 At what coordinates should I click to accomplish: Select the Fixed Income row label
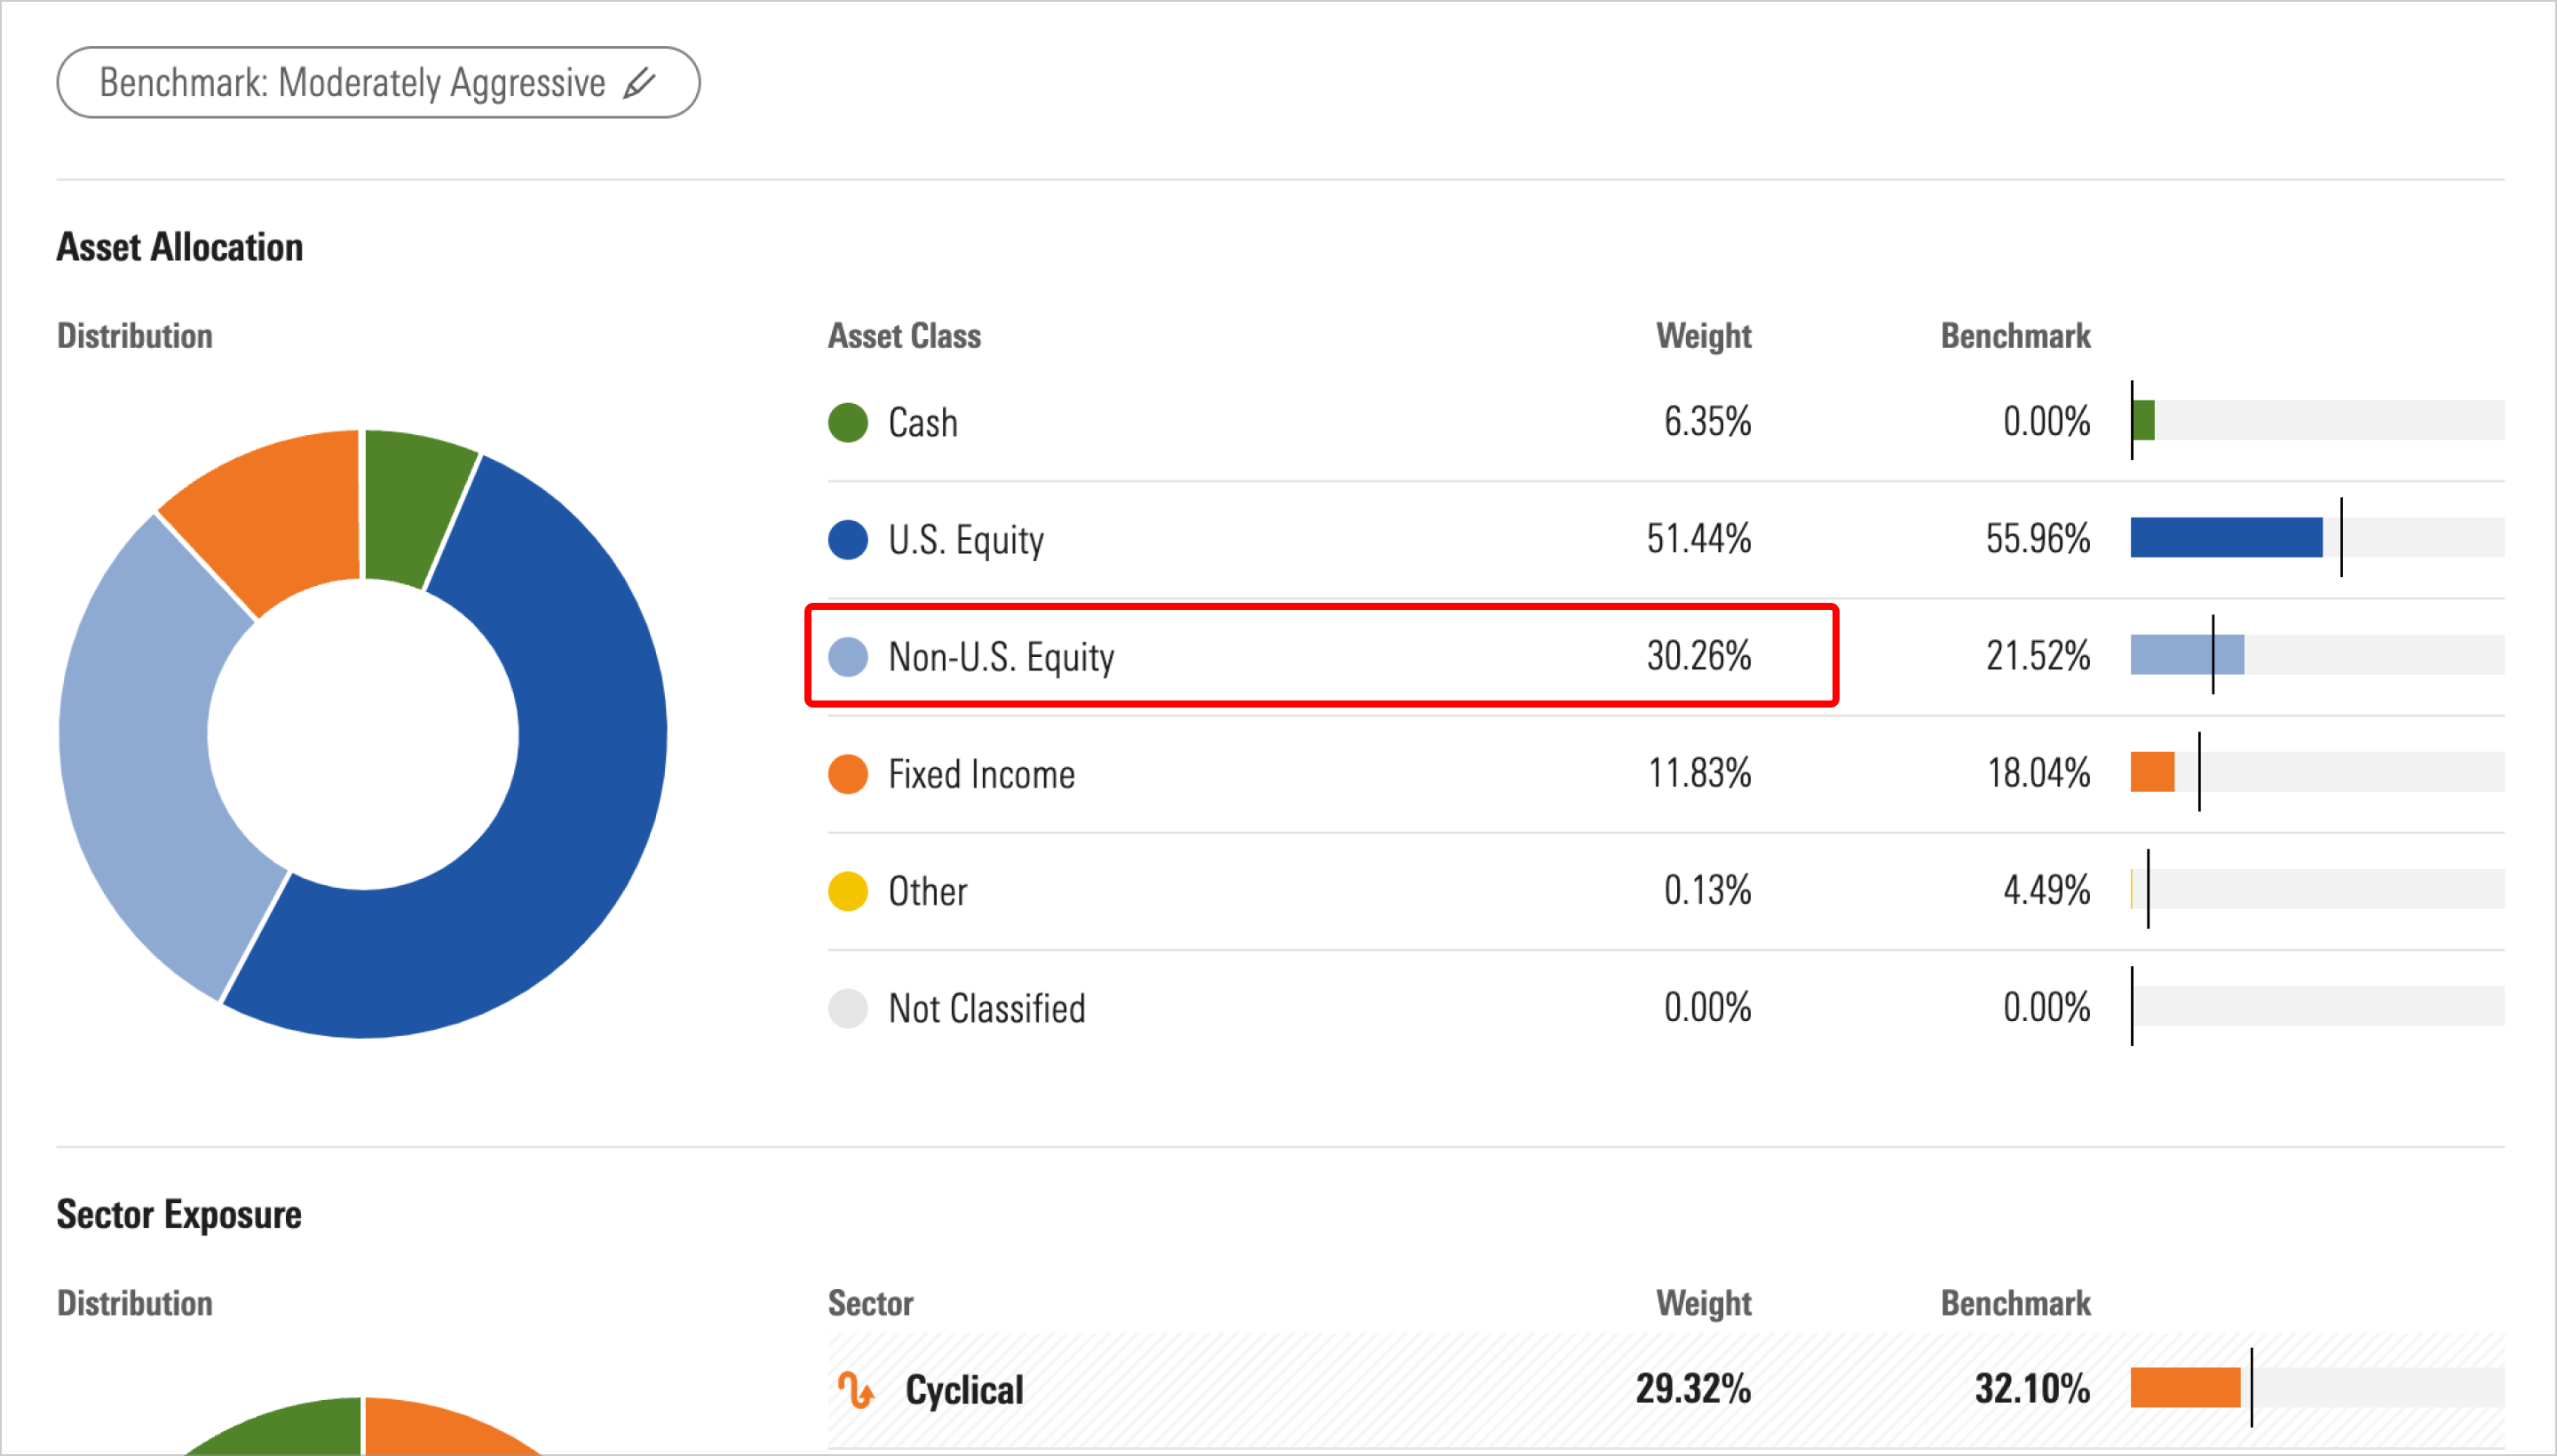[x=982, y=774]
